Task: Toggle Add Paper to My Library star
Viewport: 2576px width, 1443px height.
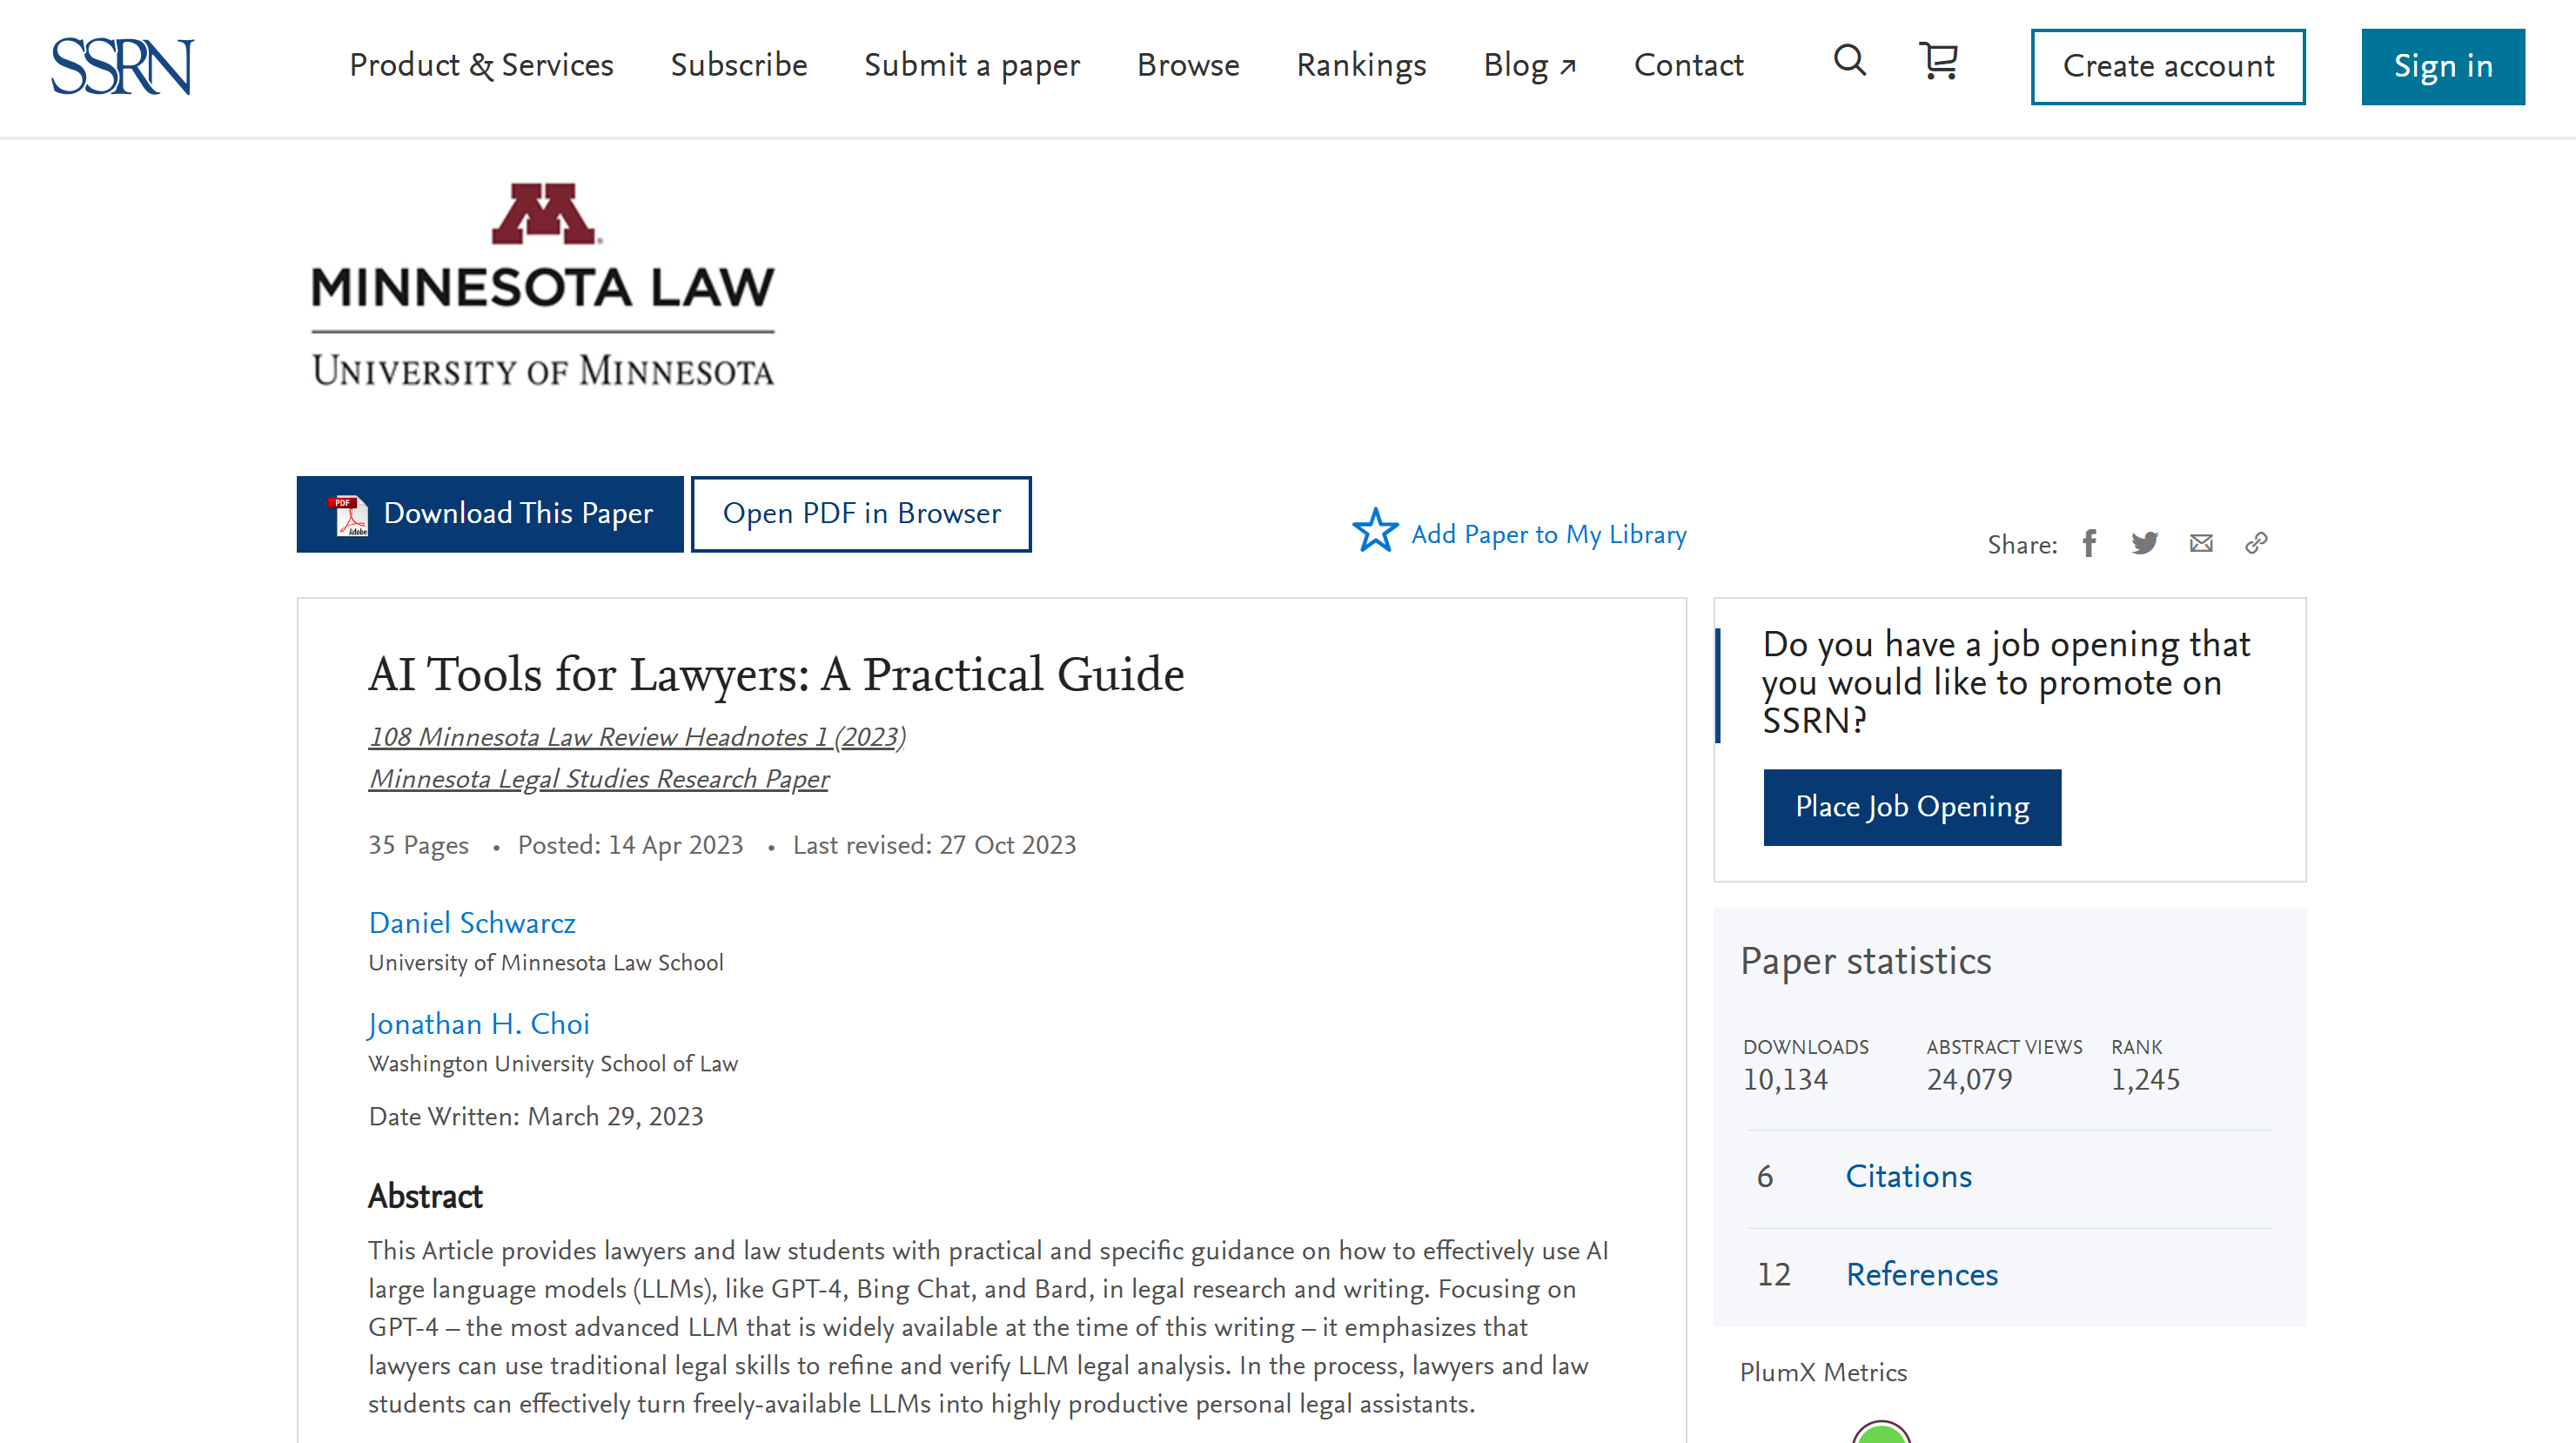Action: (x=1377, y=533)
